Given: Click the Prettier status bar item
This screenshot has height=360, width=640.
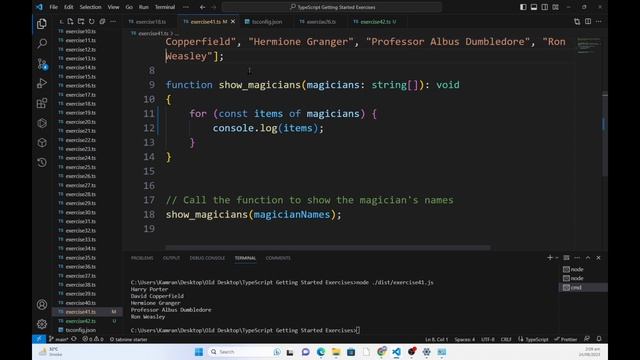Looking at the screenshot, I should pyautogui.click(x=566, y=339).
